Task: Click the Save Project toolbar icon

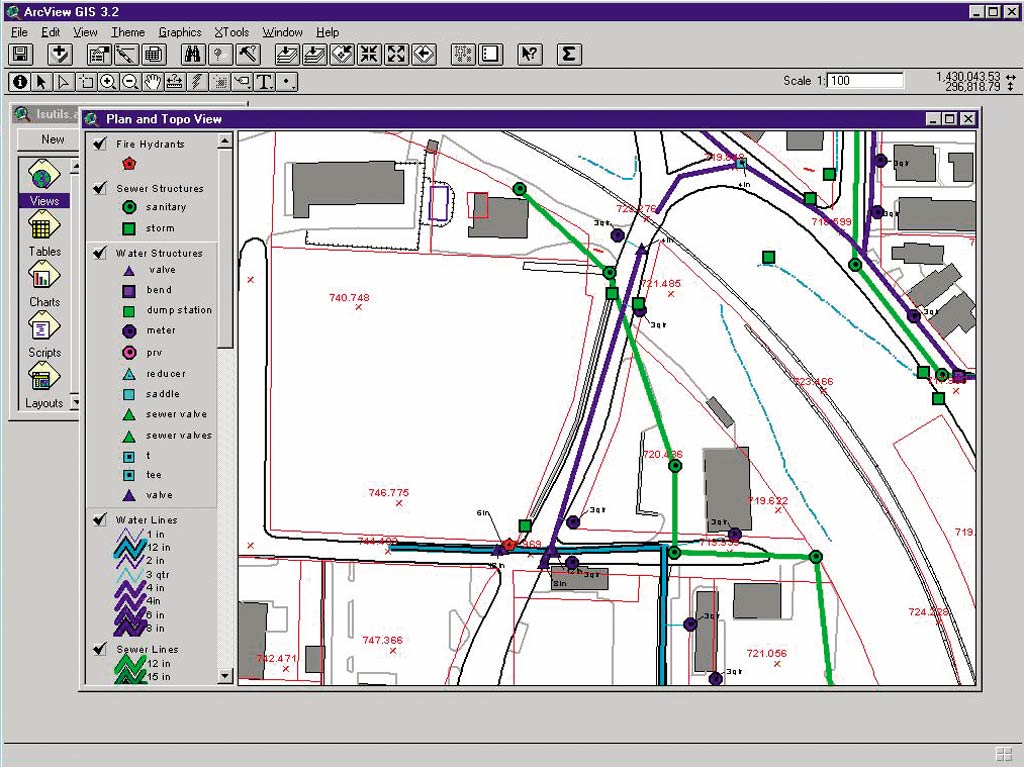Action: (x=21, y=55)
